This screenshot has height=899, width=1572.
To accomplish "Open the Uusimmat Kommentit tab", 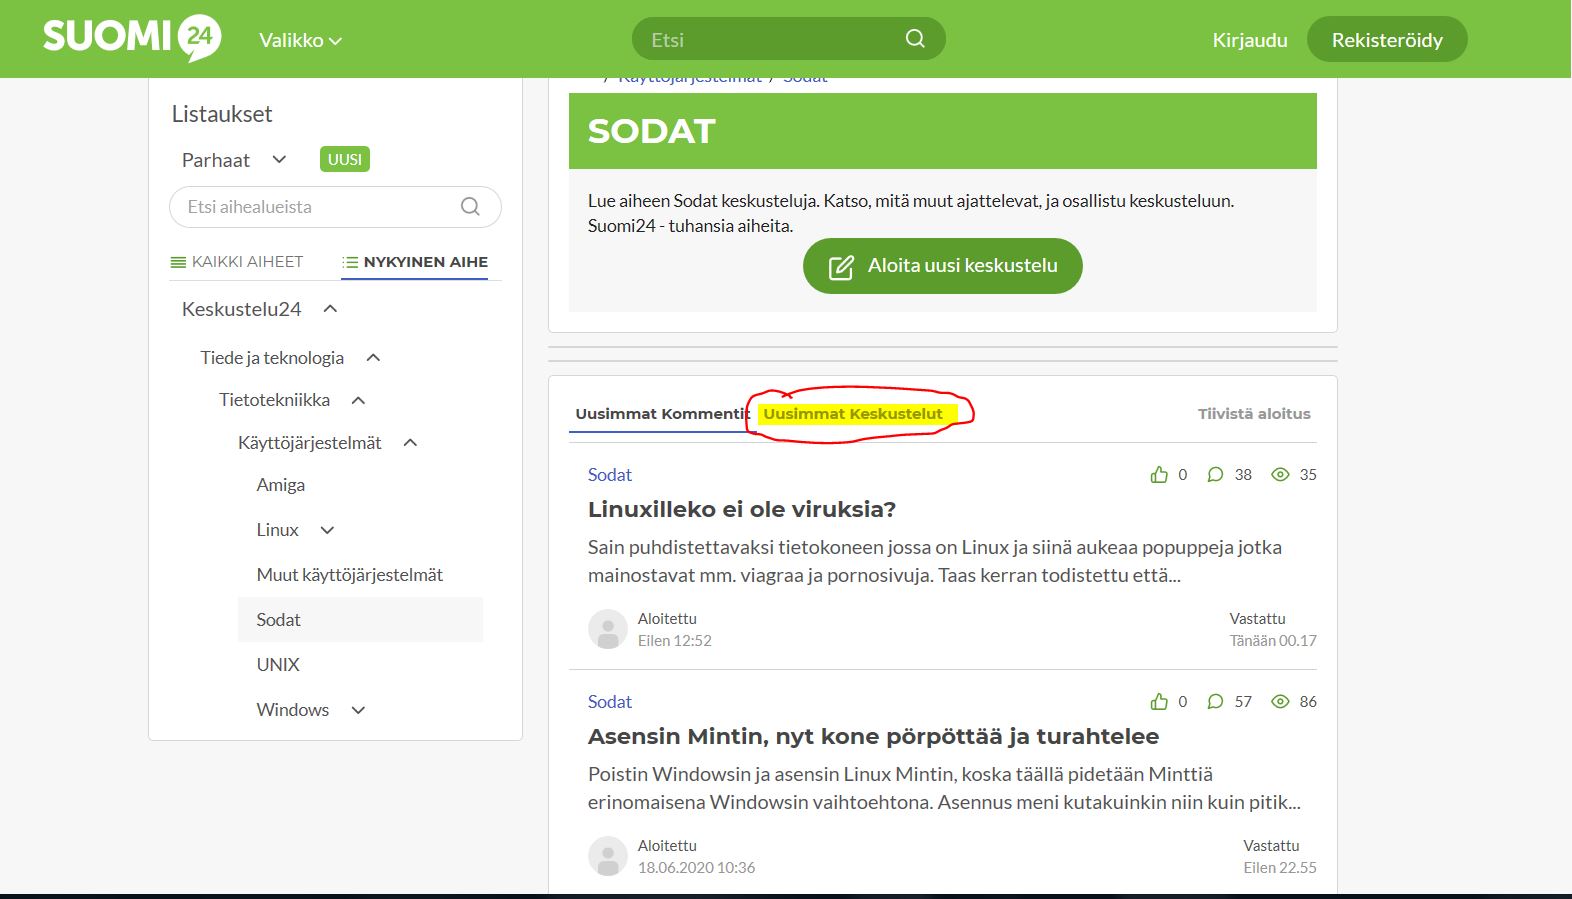I will pyautogui.click(x=660, y=414).
